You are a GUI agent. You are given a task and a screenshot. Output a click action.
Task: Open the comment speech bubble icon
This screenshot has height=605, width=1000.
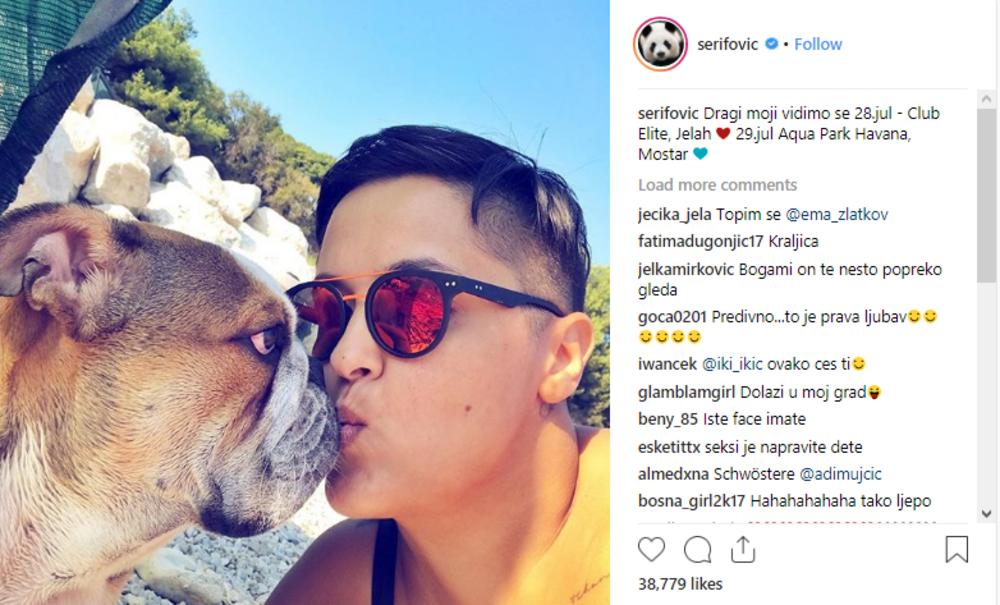tap(697, 550)
